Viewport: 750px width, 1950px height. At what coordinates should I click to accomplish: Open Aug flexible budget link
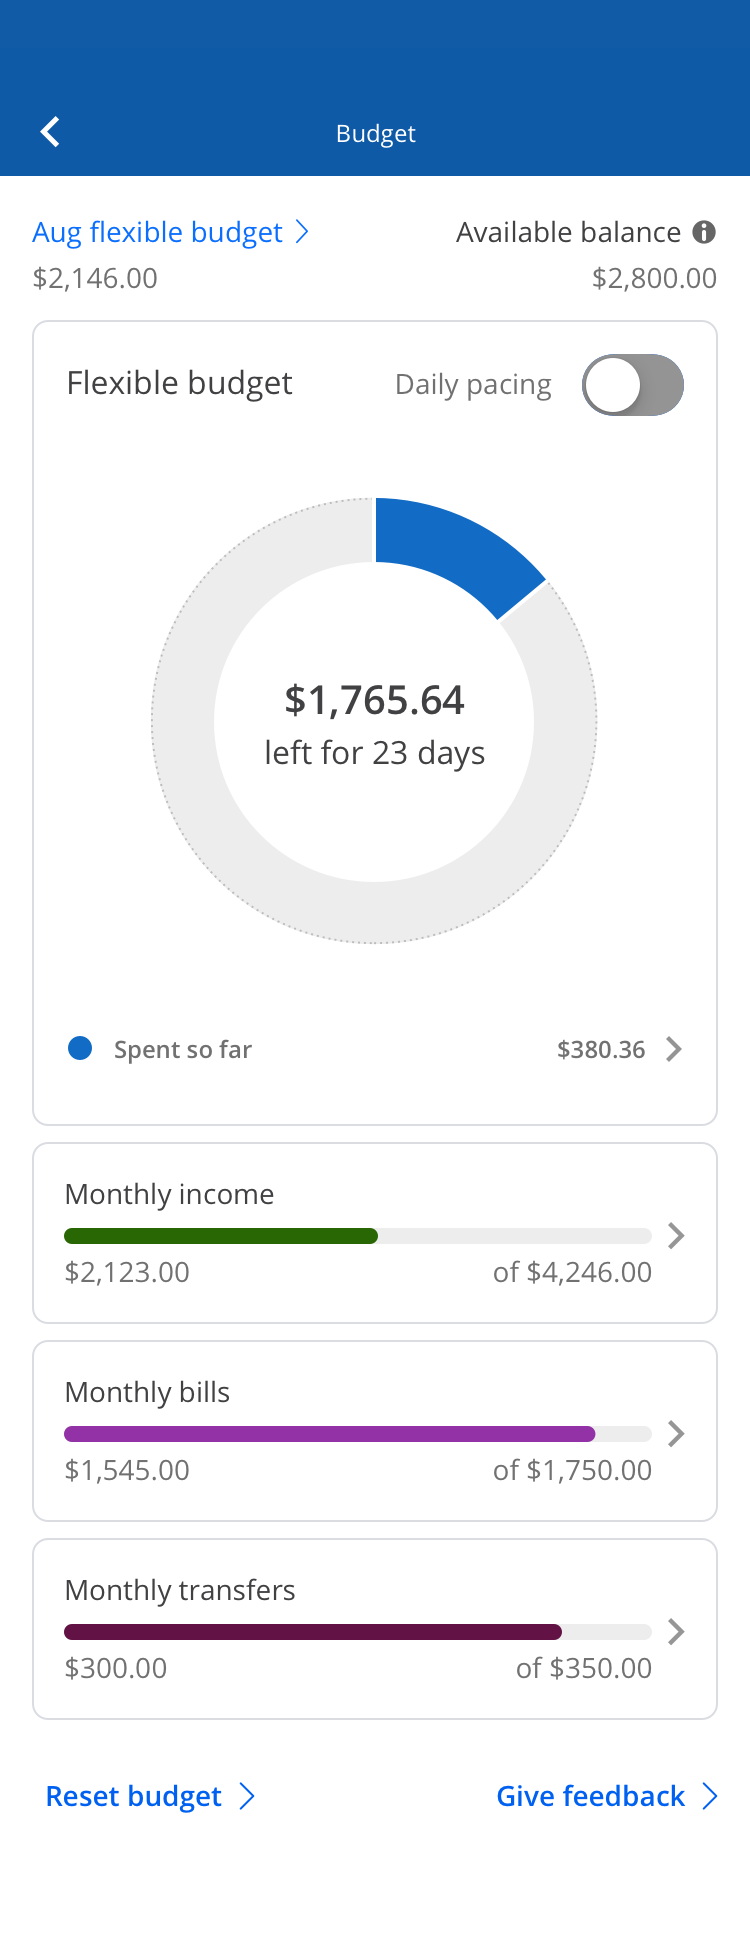(158, 232)
